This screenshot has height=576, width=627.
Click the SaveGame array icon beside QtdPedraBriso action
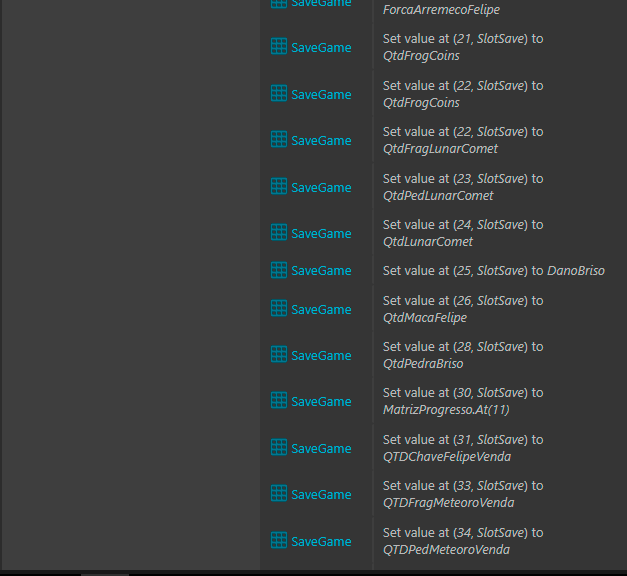pyautogui.click(x=279, y=354)
